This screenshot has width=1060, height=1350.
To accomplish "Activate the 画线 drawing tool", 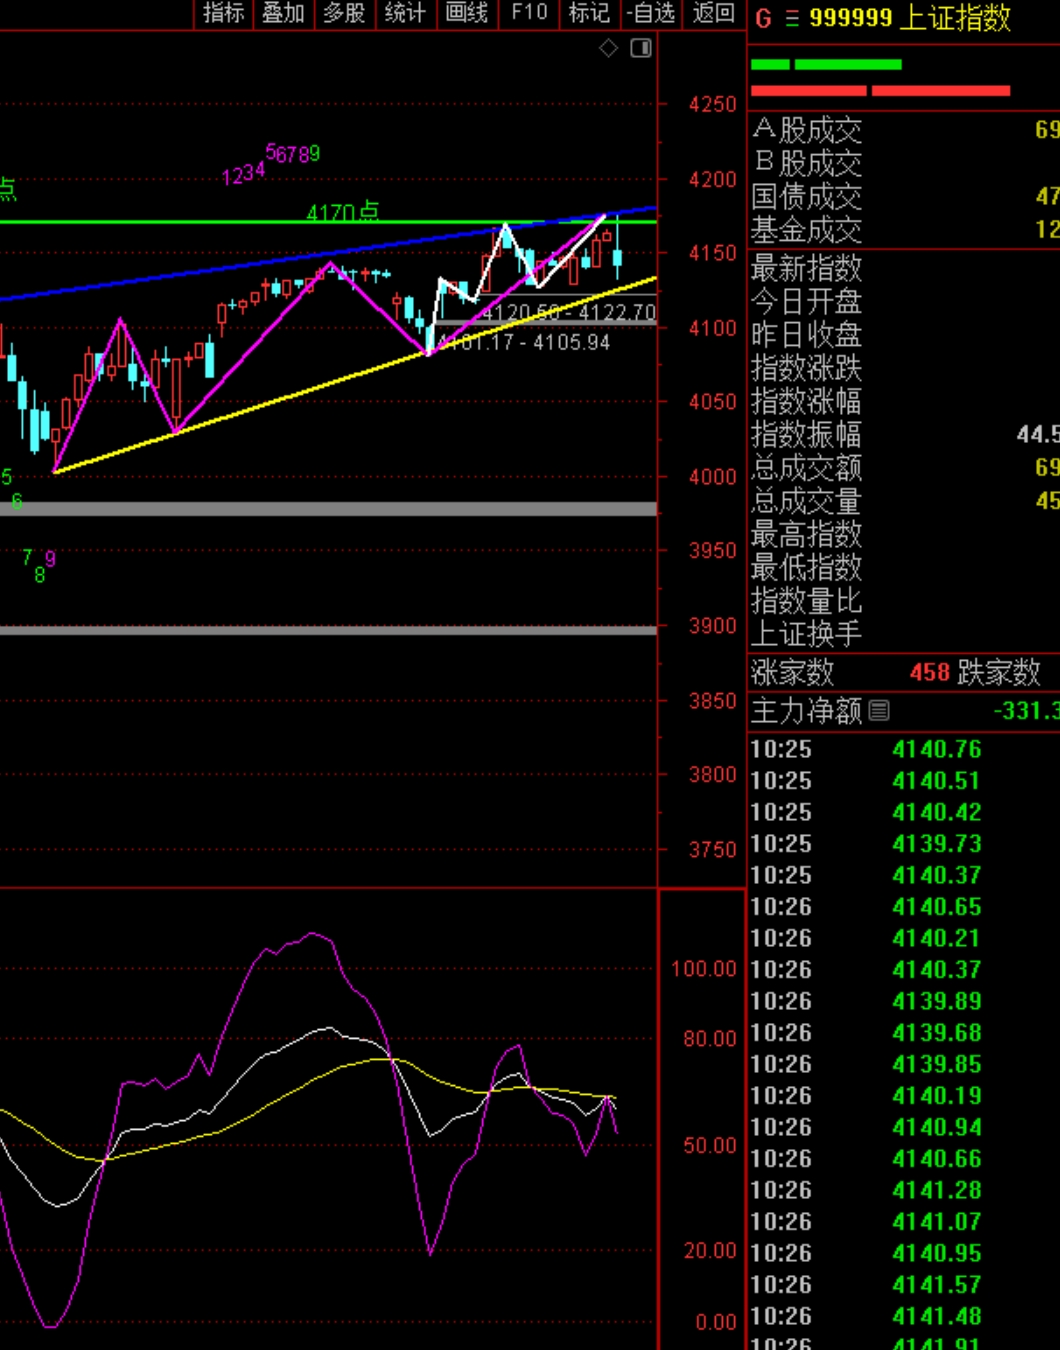I will (x=466, y=13).
